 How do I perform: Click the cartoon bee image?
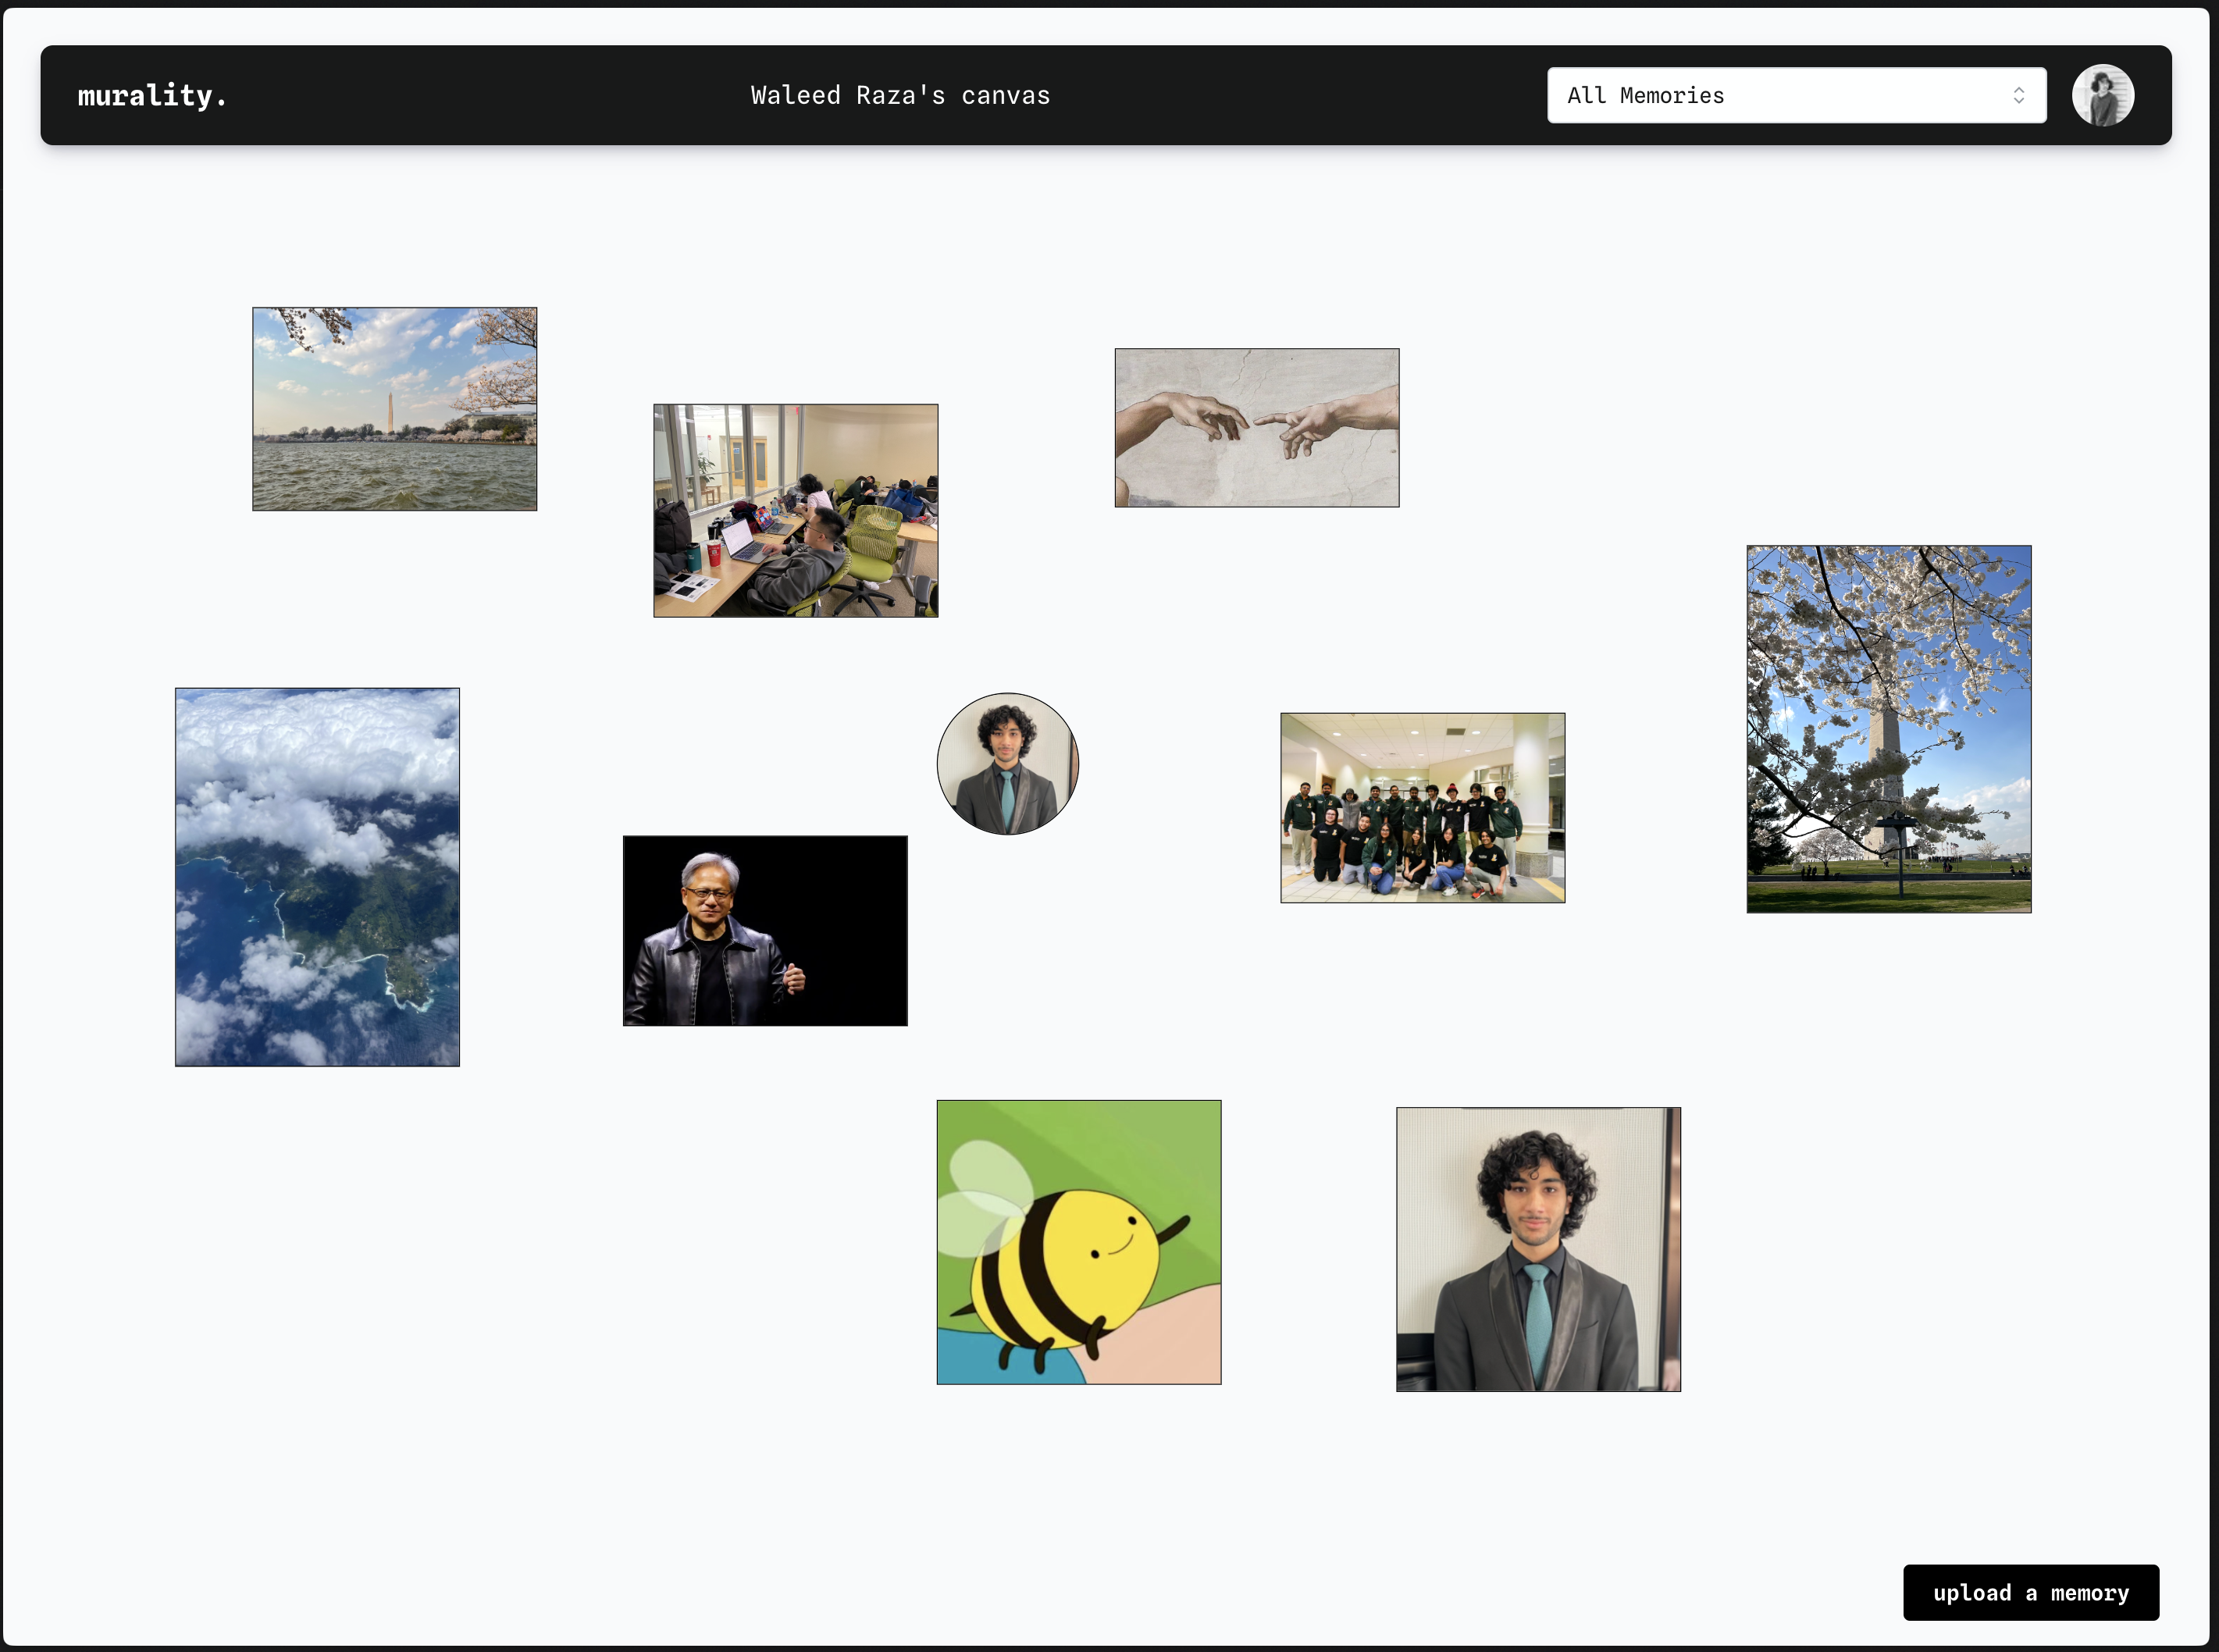pos(1078,1242)
